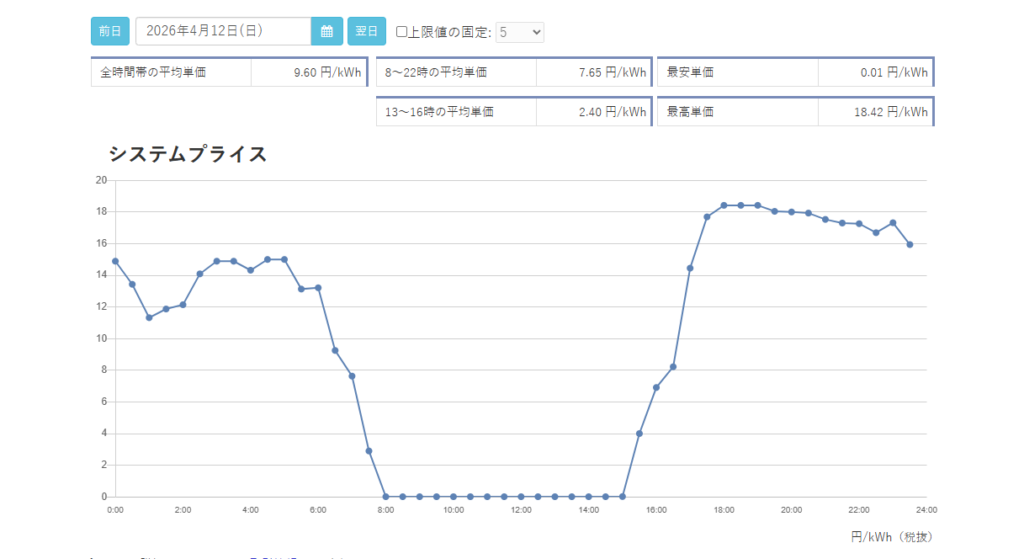Select the last data point at 23:30

(910, 244)
